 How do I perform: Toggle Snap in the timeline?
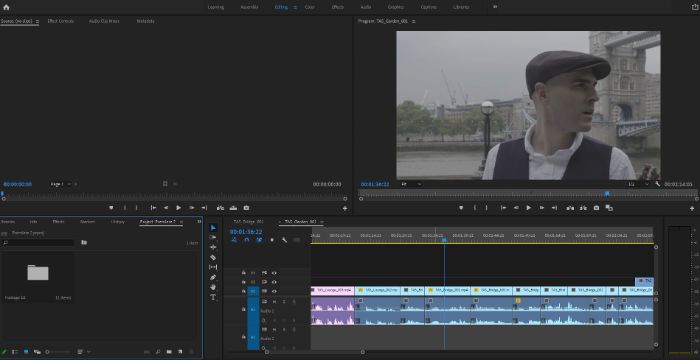246,240
